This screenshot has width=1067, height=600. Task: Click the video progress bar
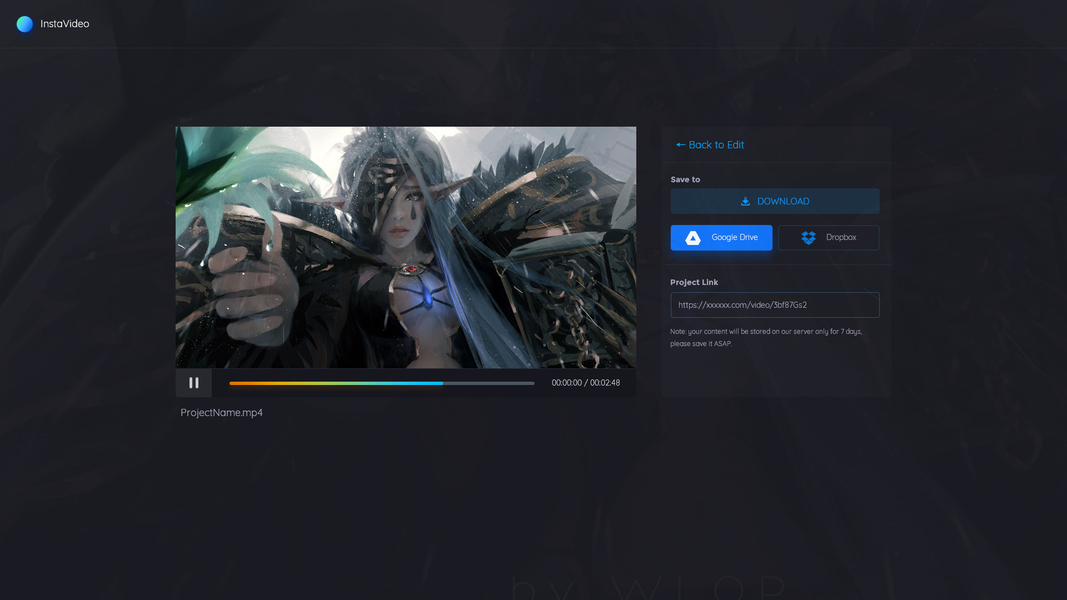coord(382,383)
